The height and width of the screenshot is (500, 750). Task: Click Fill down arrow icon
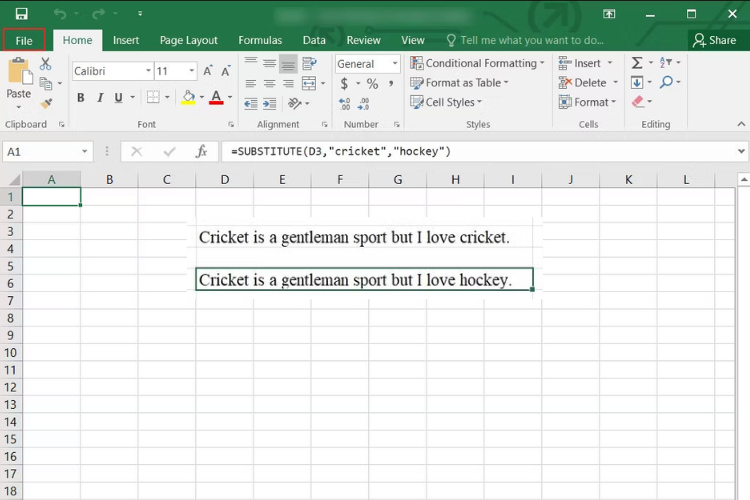tap(637, 82)
